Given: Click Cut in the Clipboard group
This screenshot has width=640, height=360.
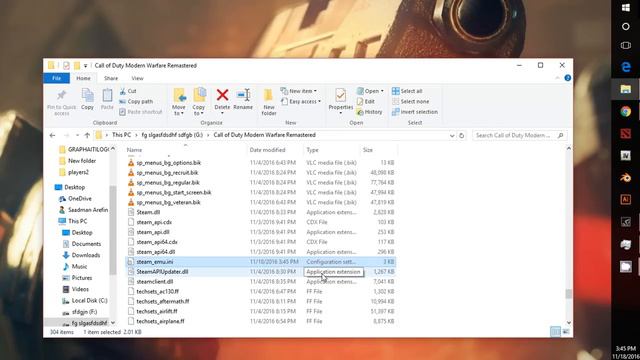Looking at the screenshot, I should [x=128, y=91].
